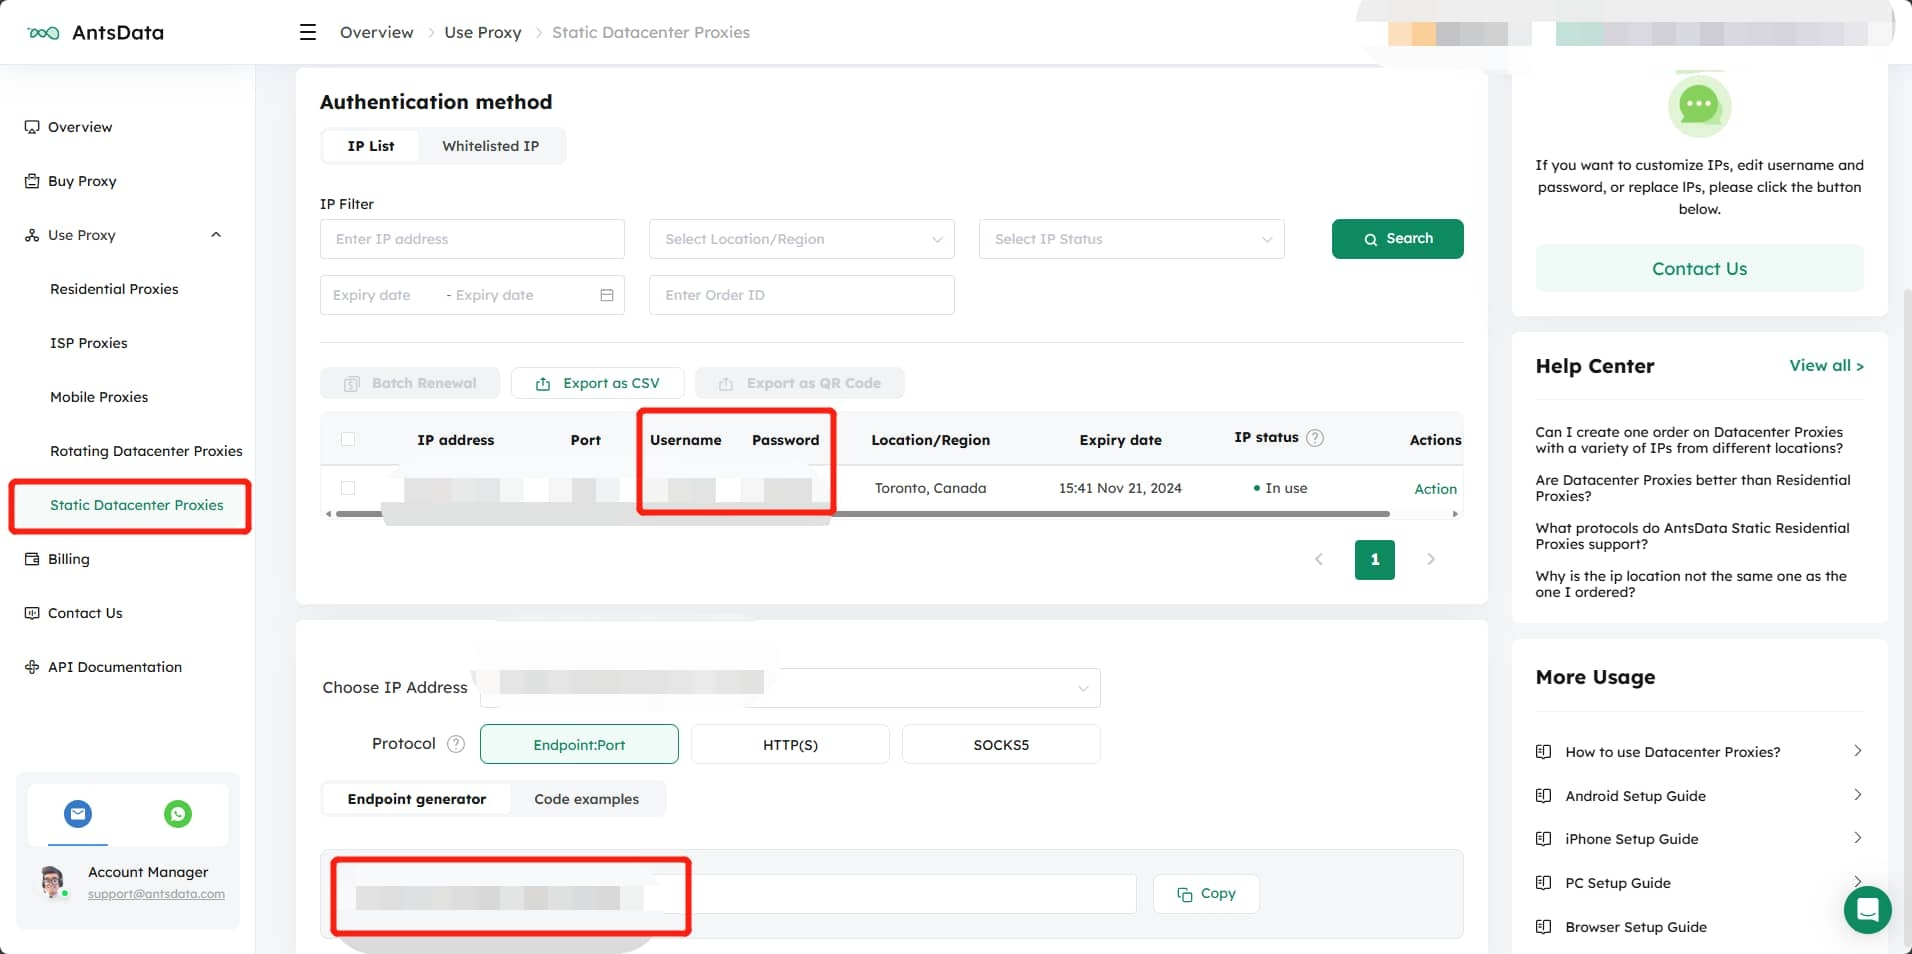
Task: Select page 1 in pagination
Action: pyautogui.click(x=1375, y=560)
